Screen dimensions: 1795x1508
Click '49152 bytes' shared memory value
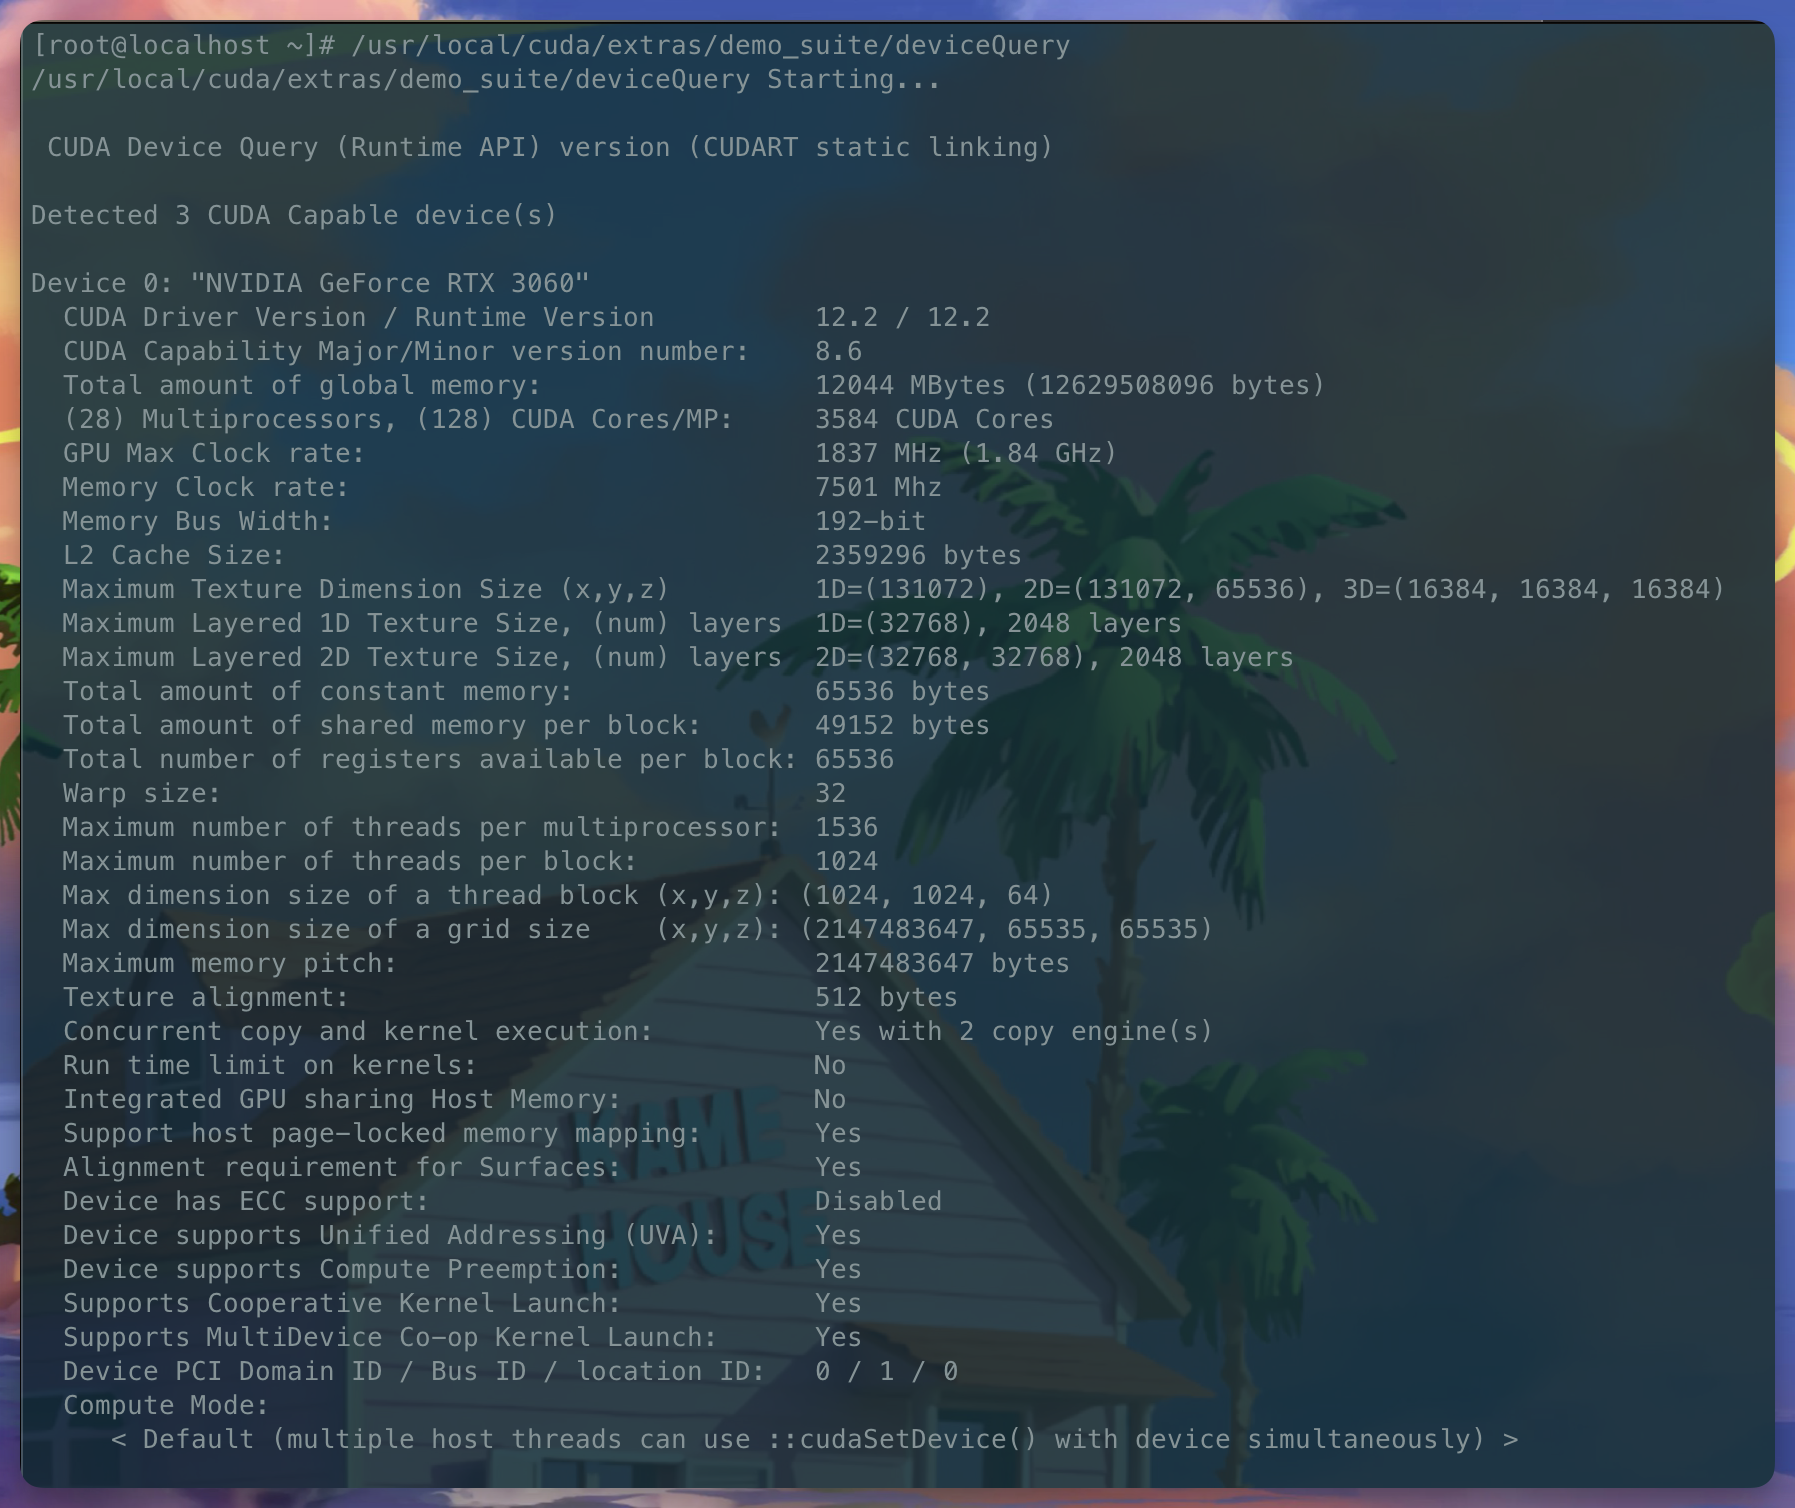[902, 726]
